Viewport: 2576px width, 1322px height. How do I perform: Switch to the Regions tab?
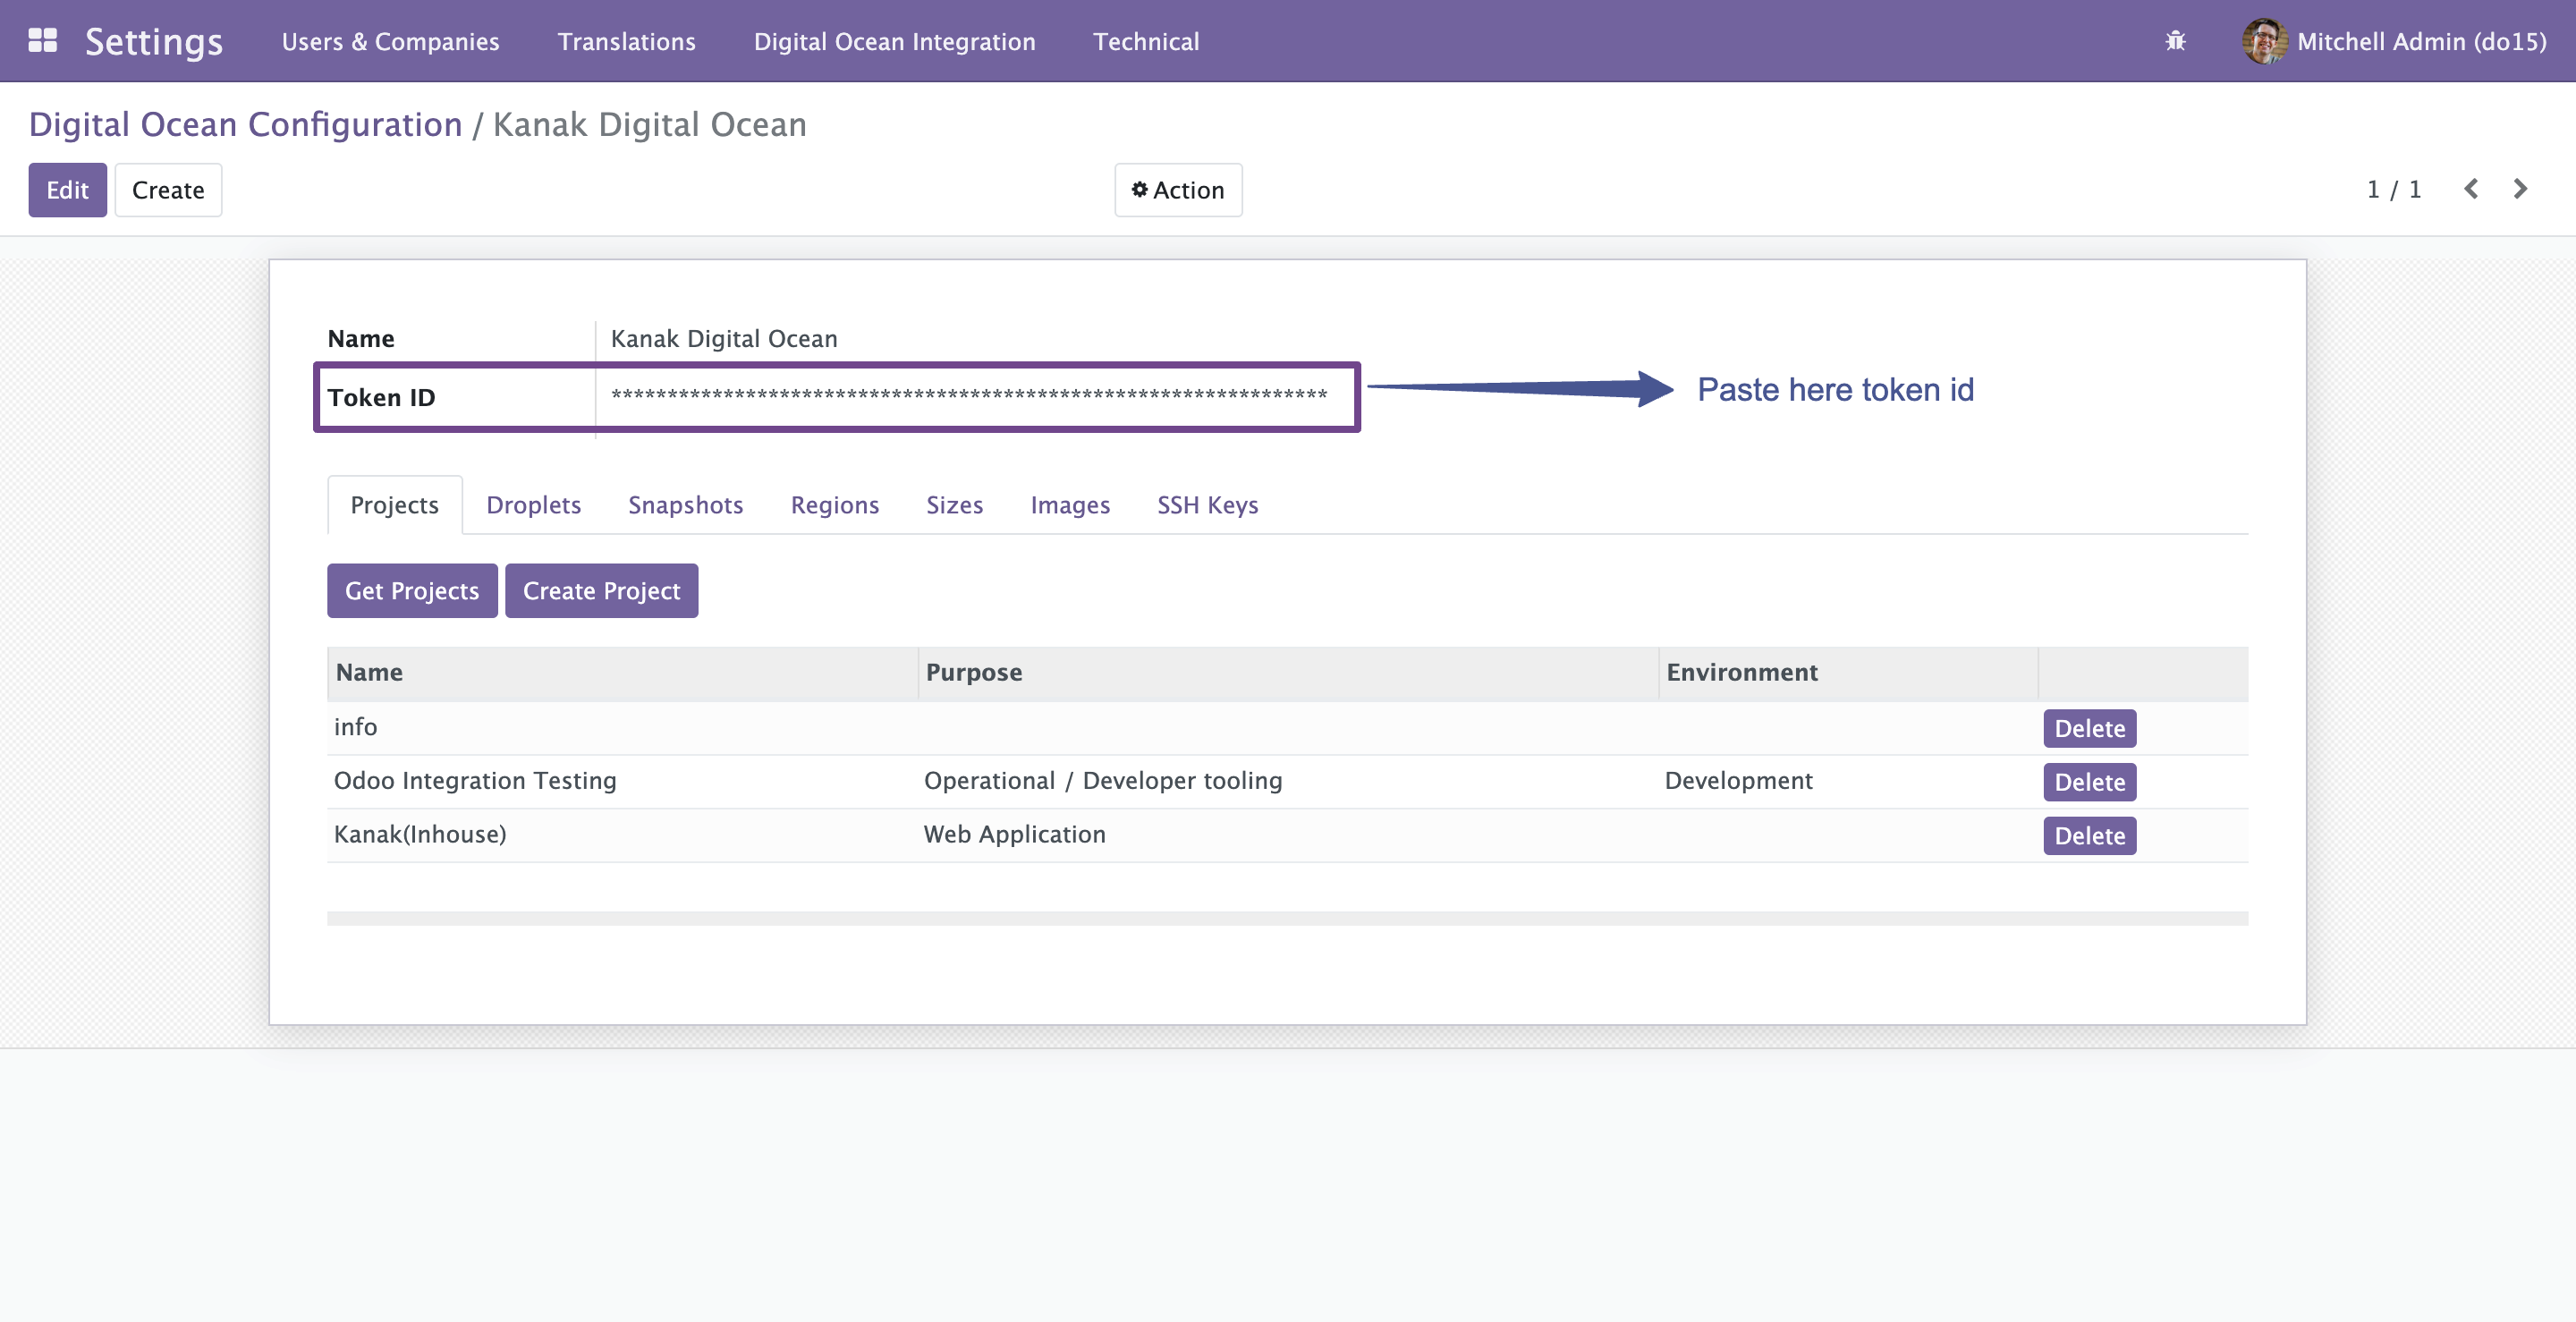(x=834, y=505)
